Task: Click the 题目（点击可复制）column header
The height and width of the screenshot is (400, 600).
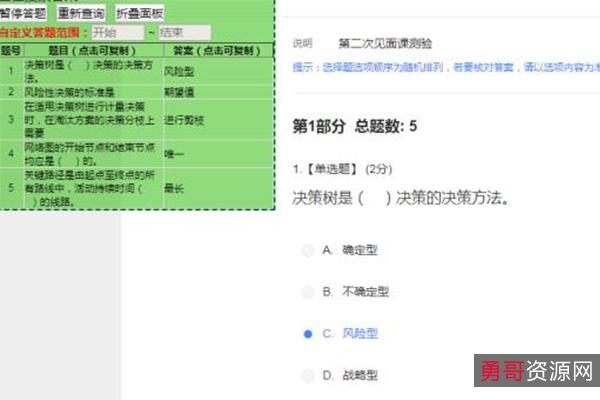Action: [x=92, y=51]
